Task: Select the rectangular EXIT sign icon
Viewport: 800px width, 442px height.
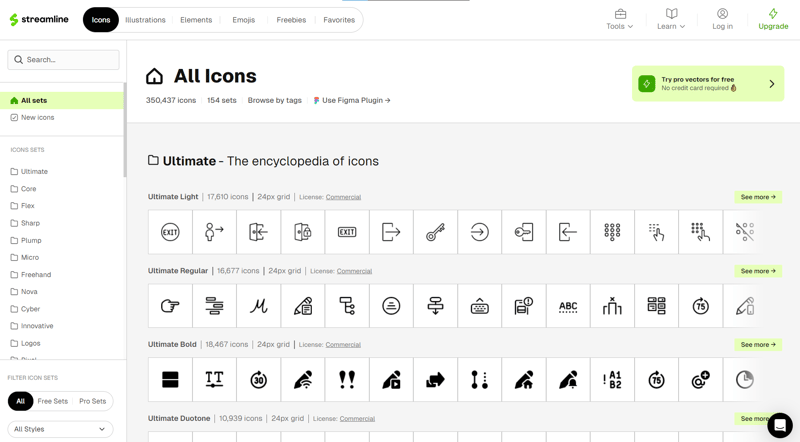Action: pos(347,232)
